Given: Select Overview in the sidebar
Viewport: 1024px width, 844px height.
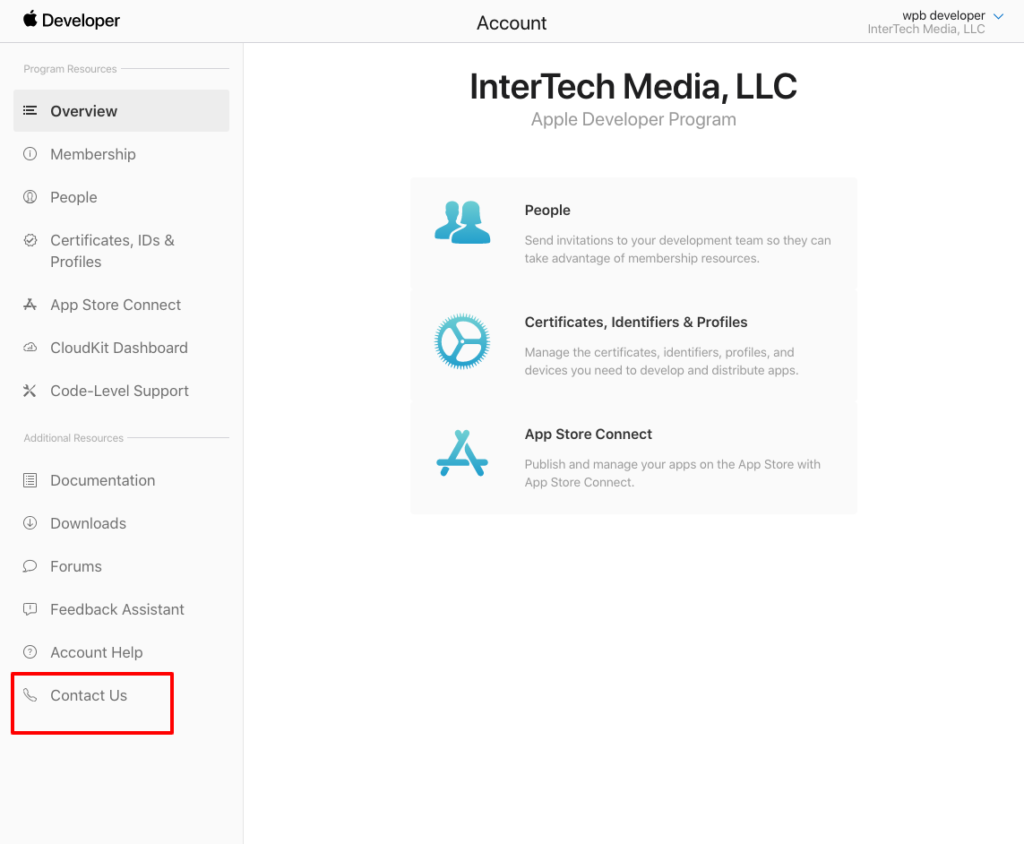Looking at the screenshot, I should (x=121, y=110).
